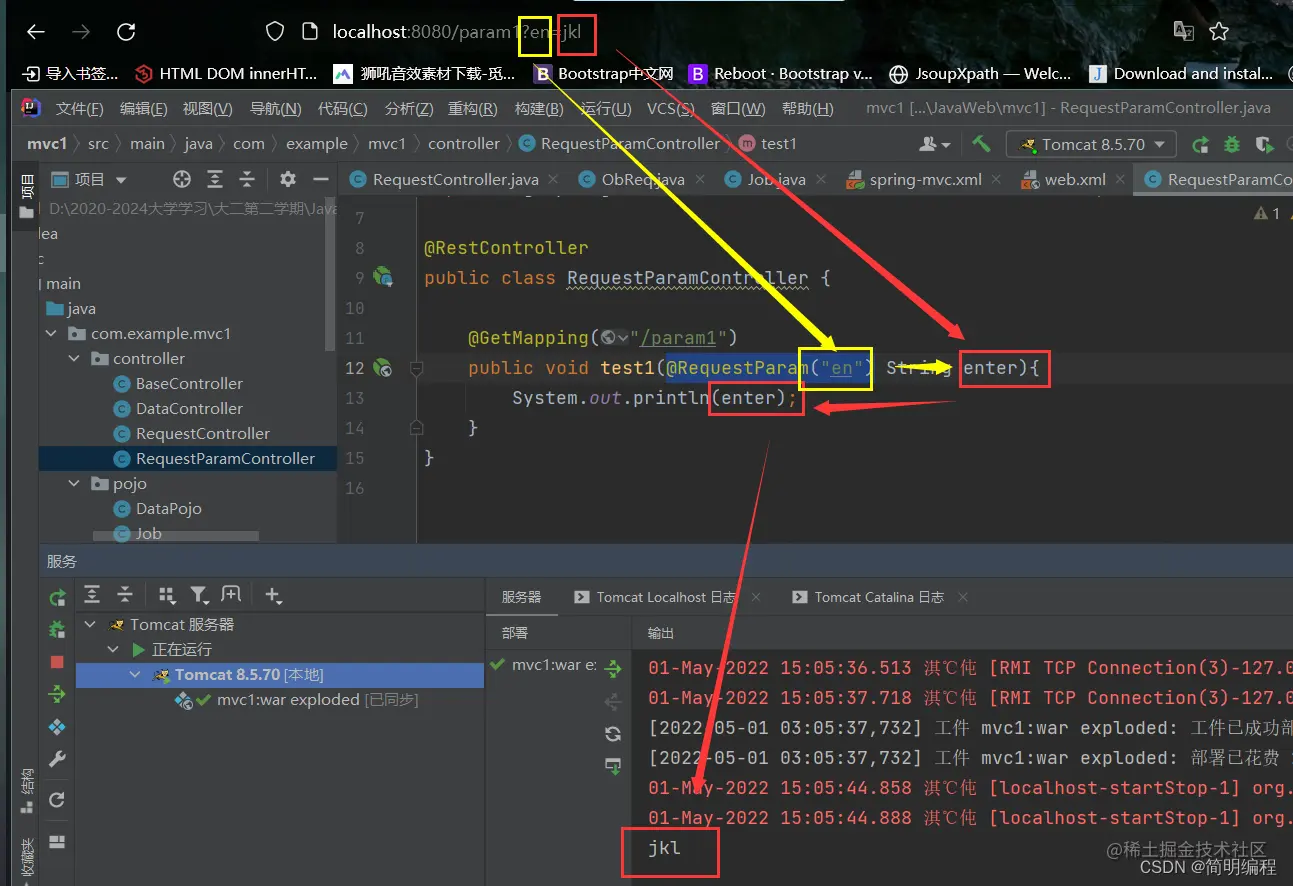1293x886 pixels.
Task: Collapse the pojo package folder
Action: (x=74, y=483)
